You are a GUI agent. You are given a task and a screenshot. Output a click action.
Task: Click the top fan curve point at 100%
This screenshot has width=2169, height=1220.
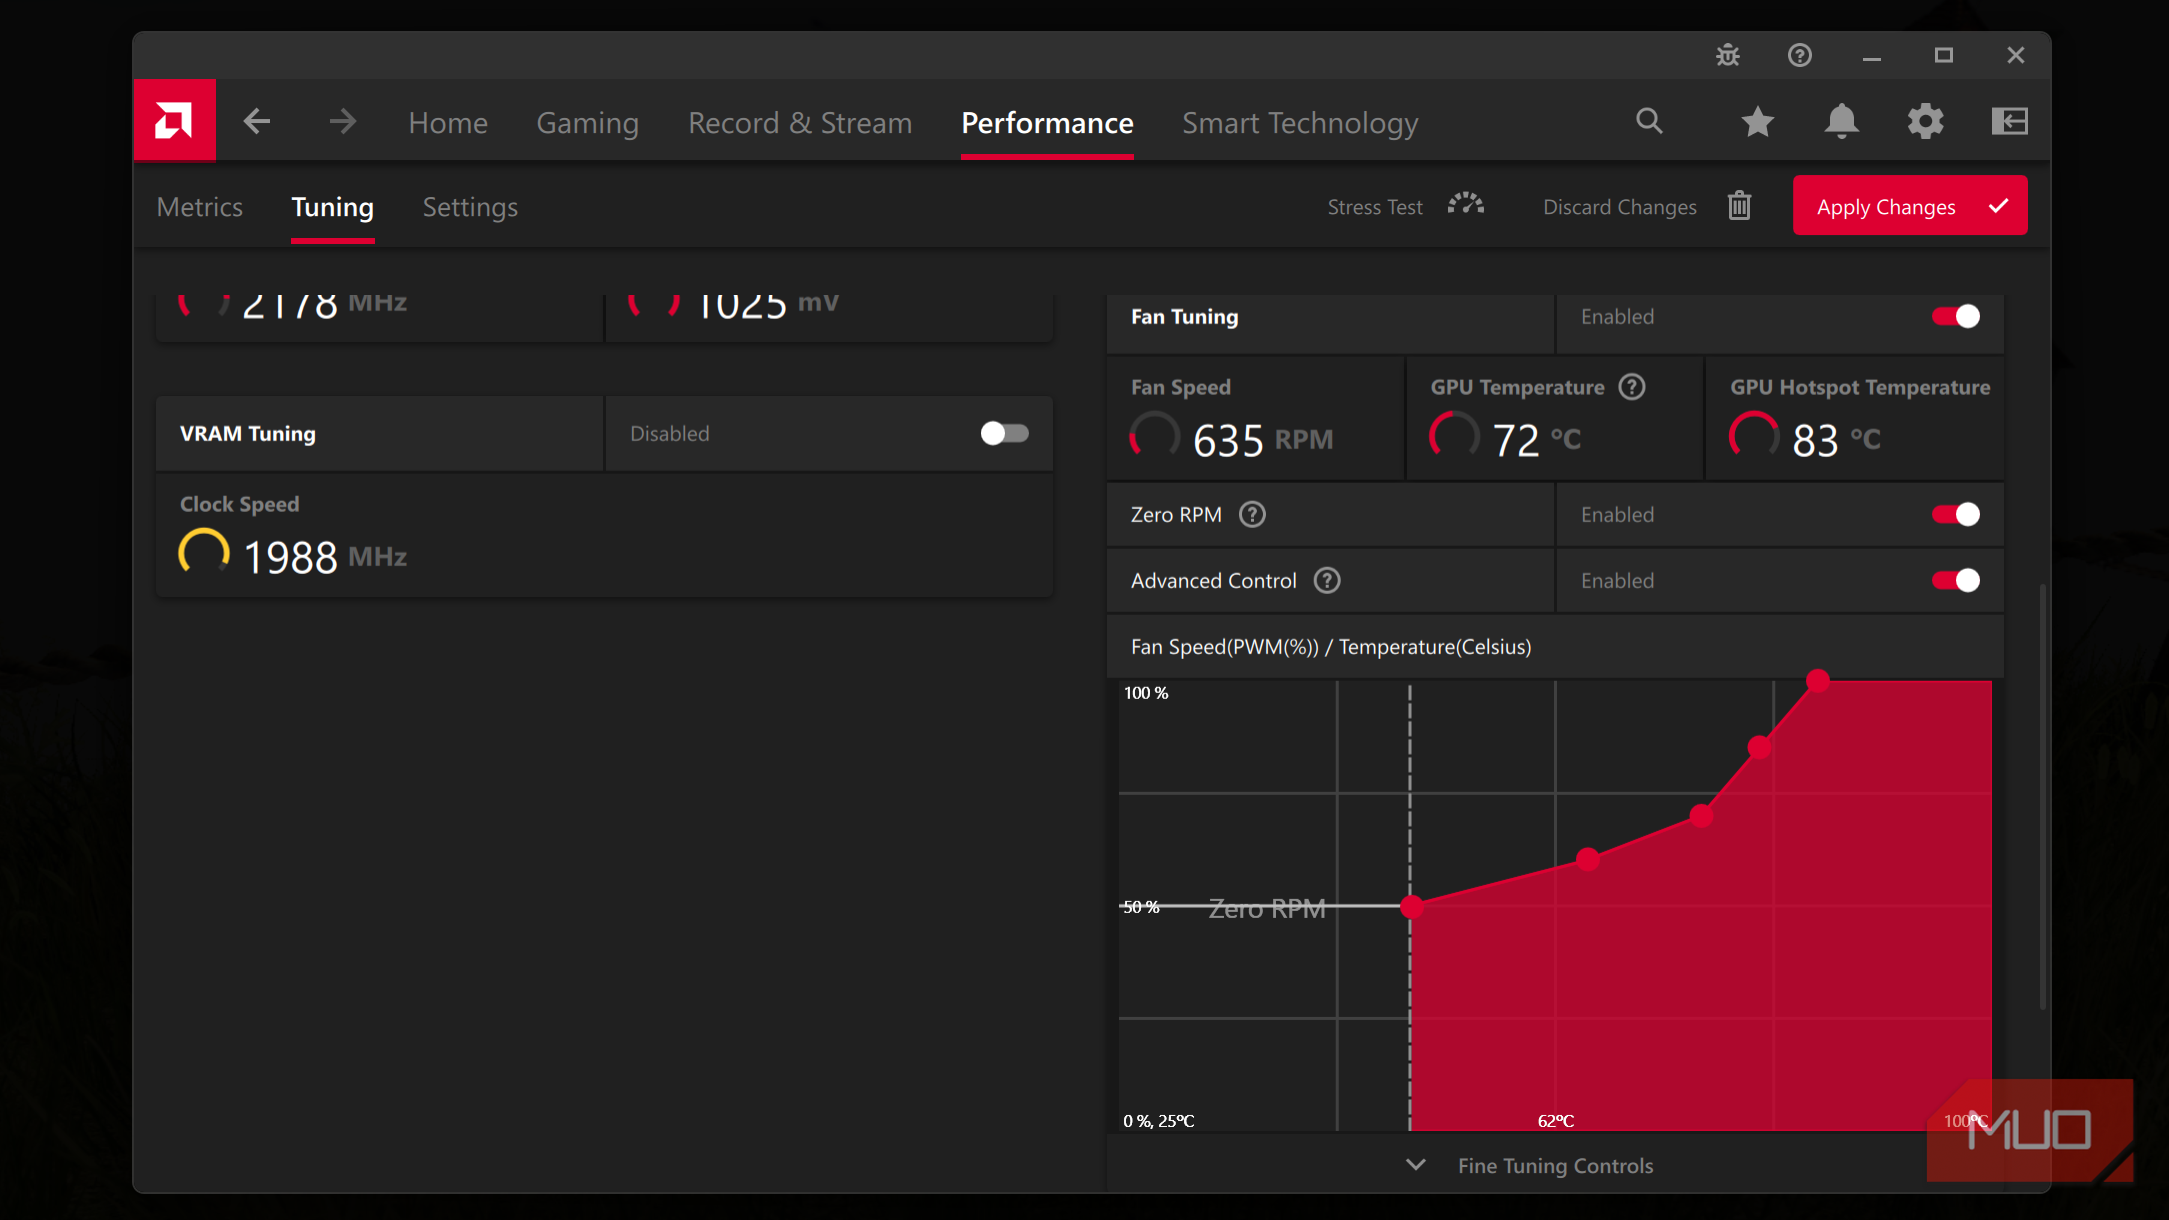pyautogui.click(x=1817, y=681)
